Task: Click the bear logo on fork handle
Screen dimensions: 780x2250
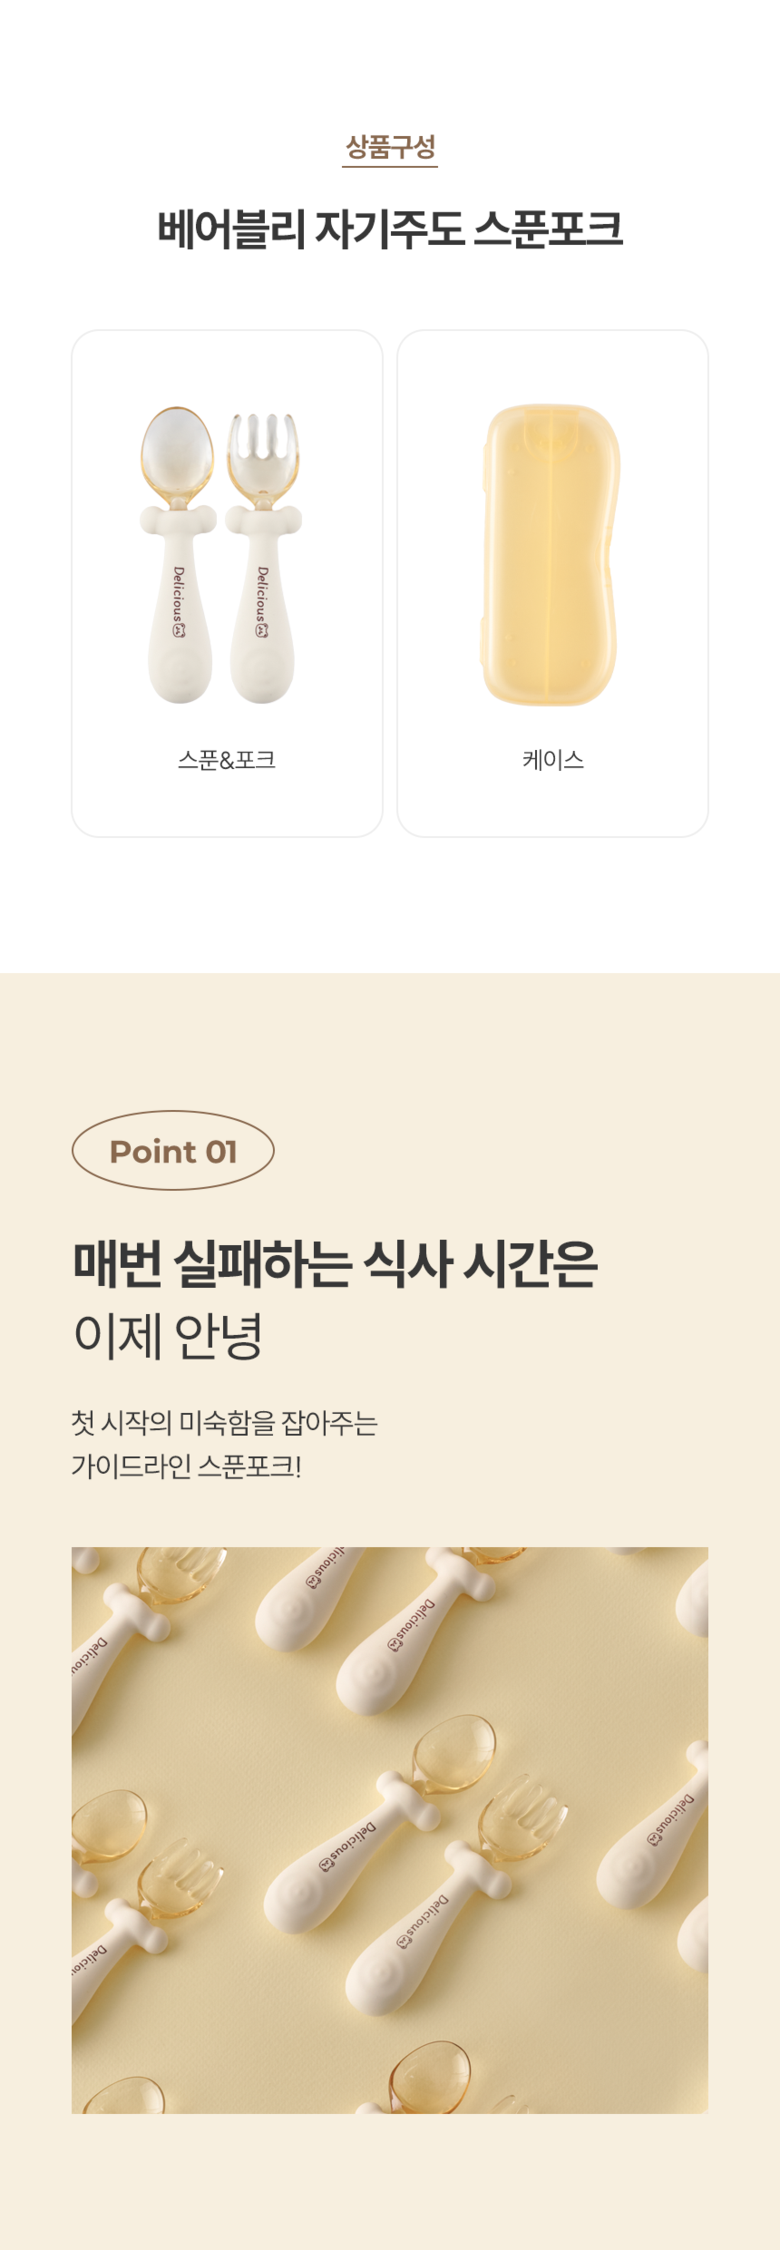Action: pyautogui.click(x=262, y=628)
